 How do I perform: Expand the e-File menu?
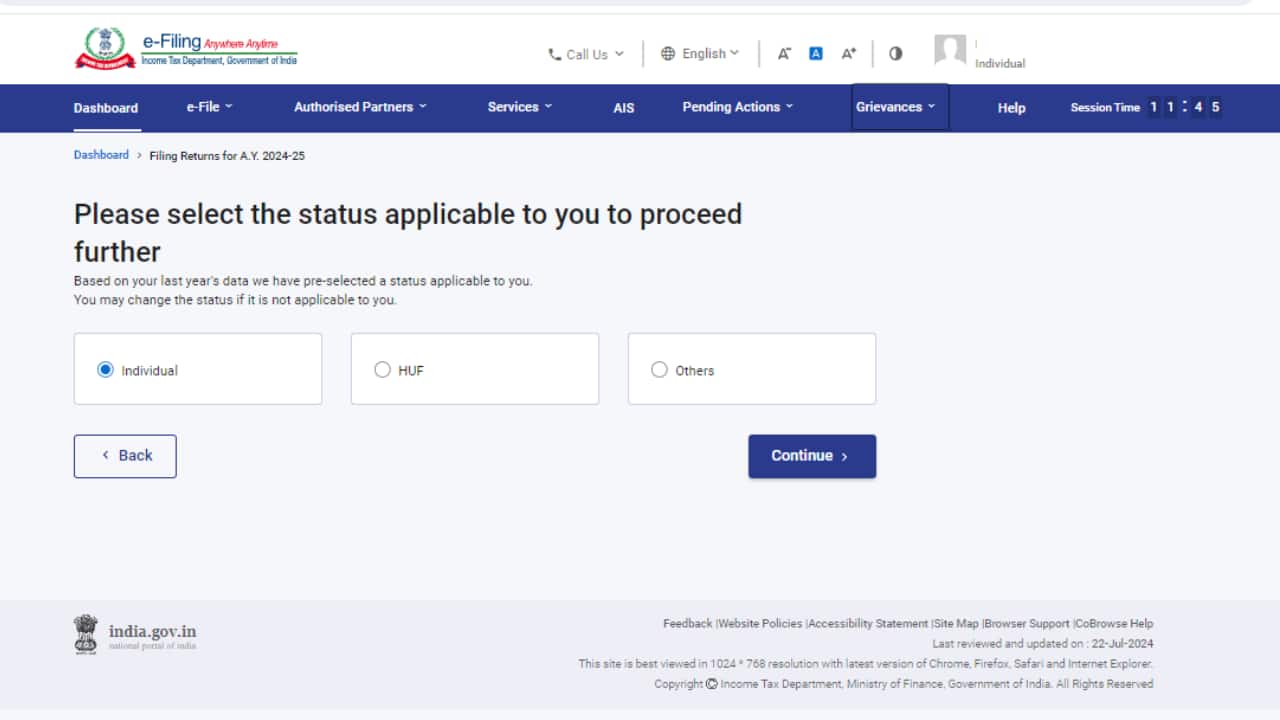point(209,107)
